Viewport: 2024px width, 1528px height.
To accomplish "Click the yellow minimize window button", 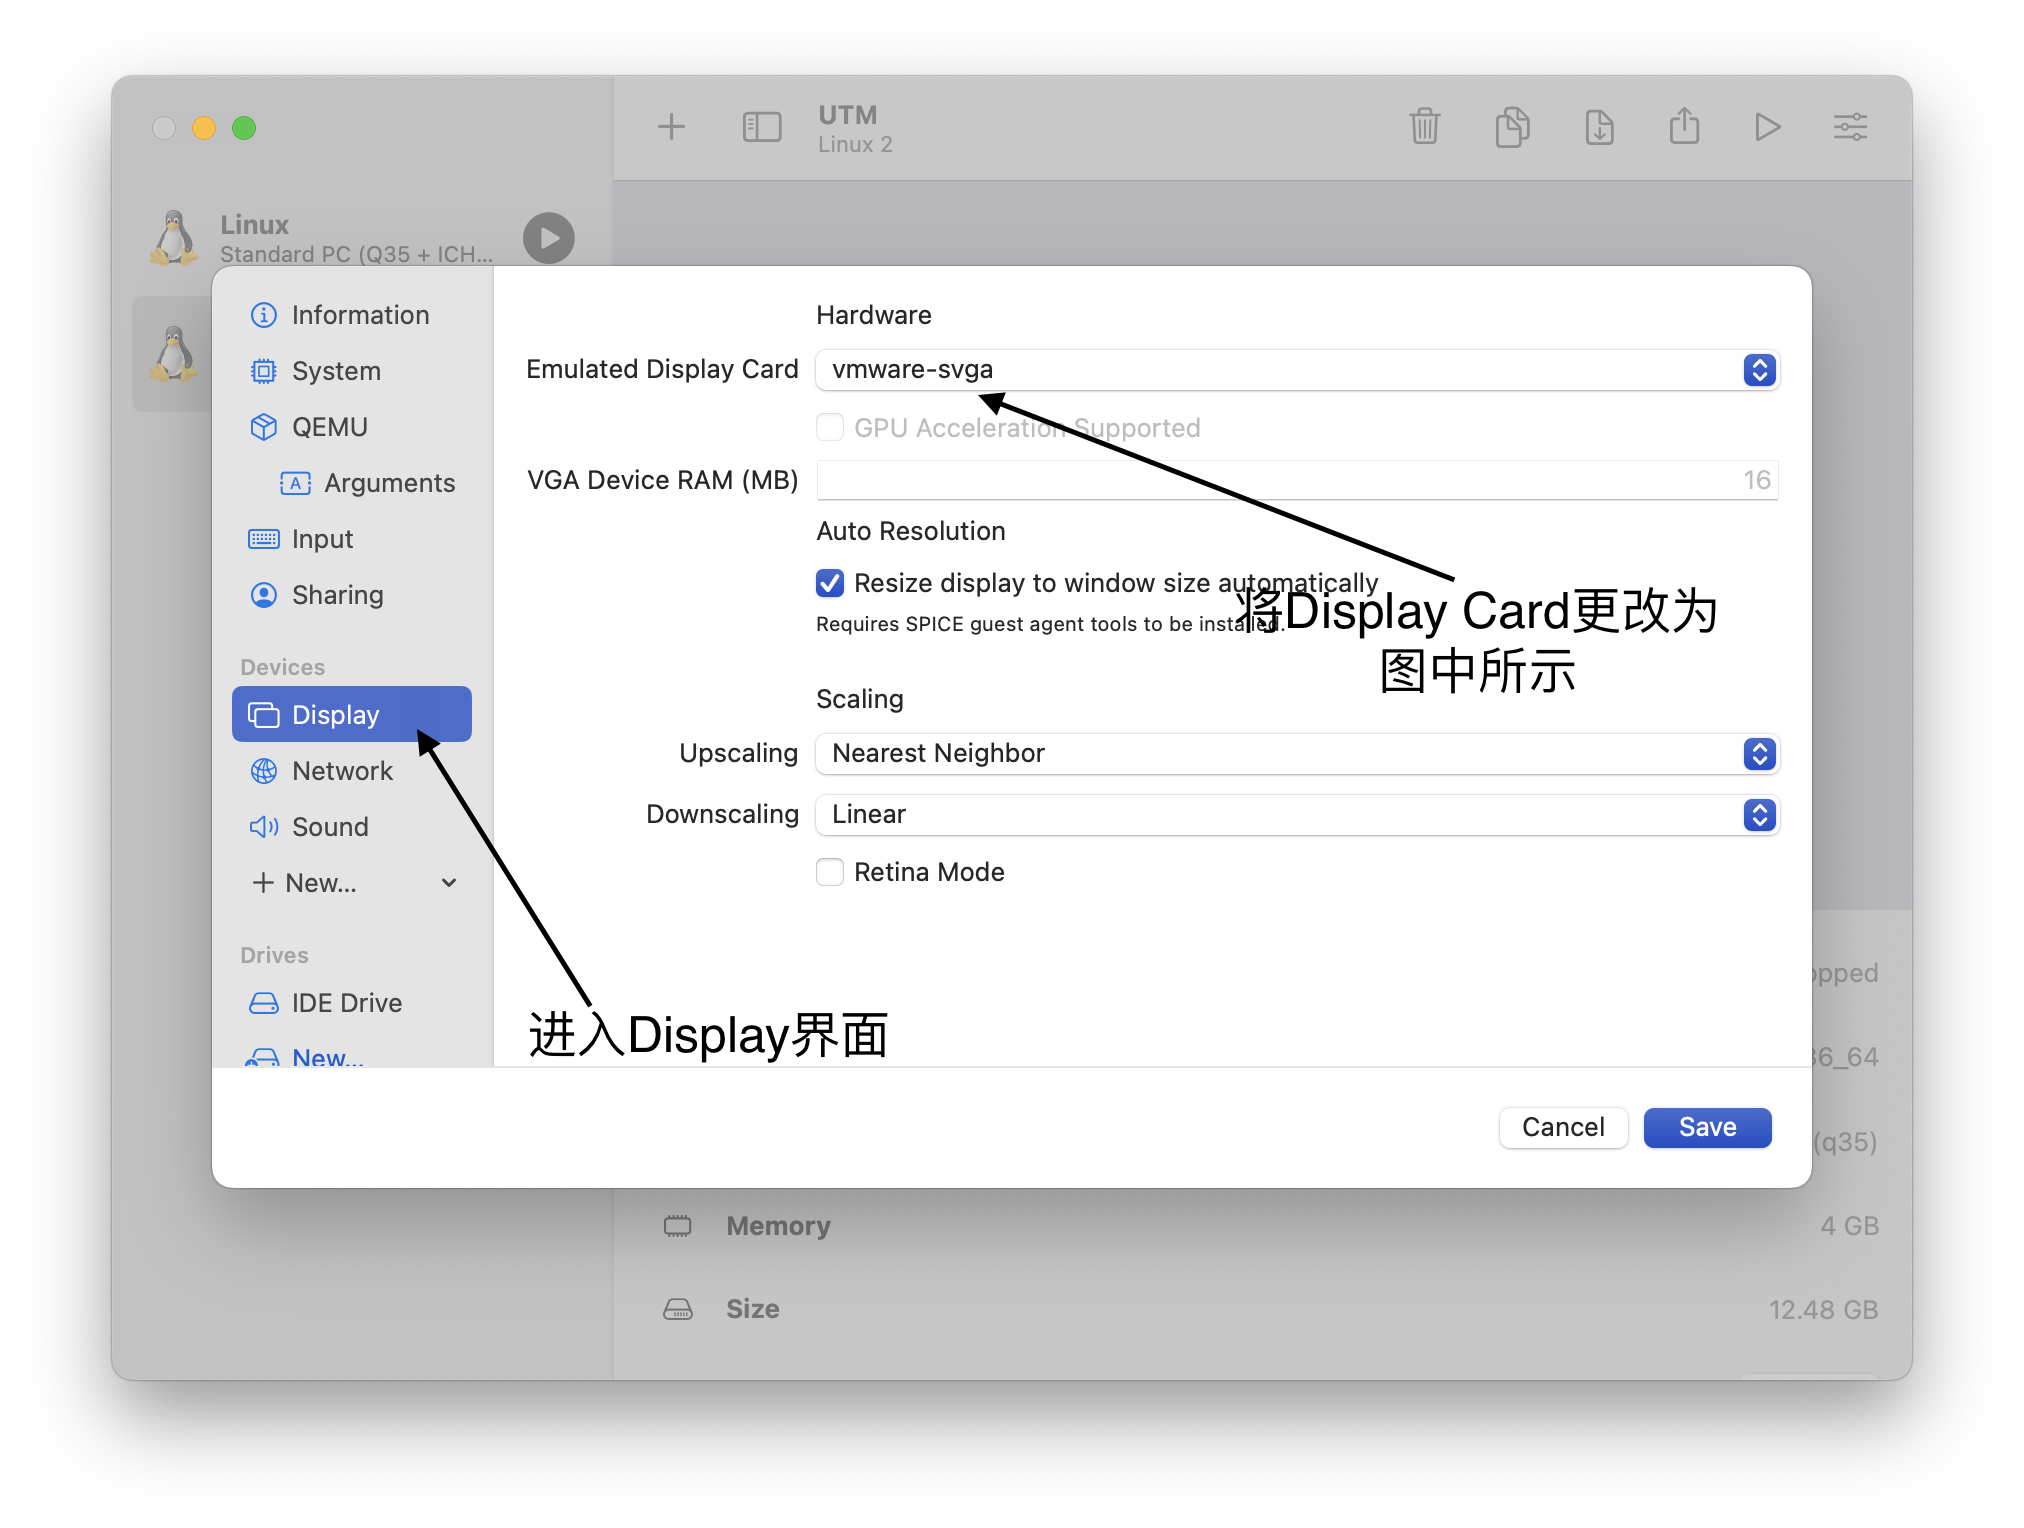I will pyautogui.click(x=204, y=128).
